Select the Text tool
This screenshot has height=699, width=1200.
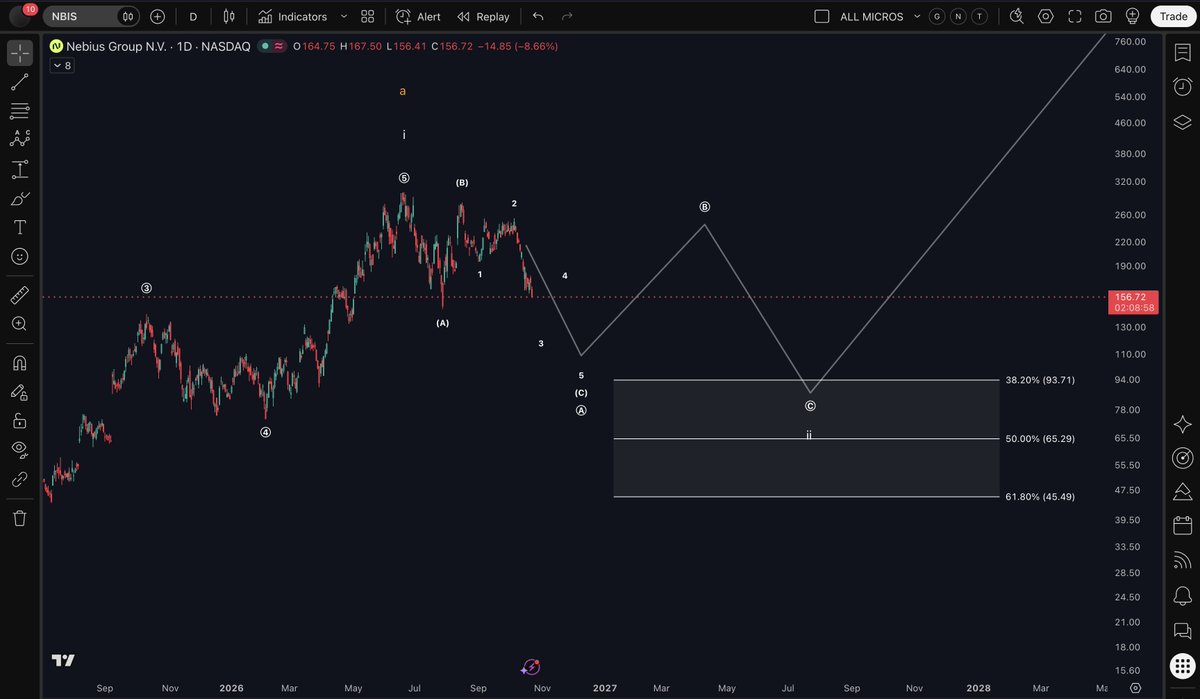click(x=19, y=228)
